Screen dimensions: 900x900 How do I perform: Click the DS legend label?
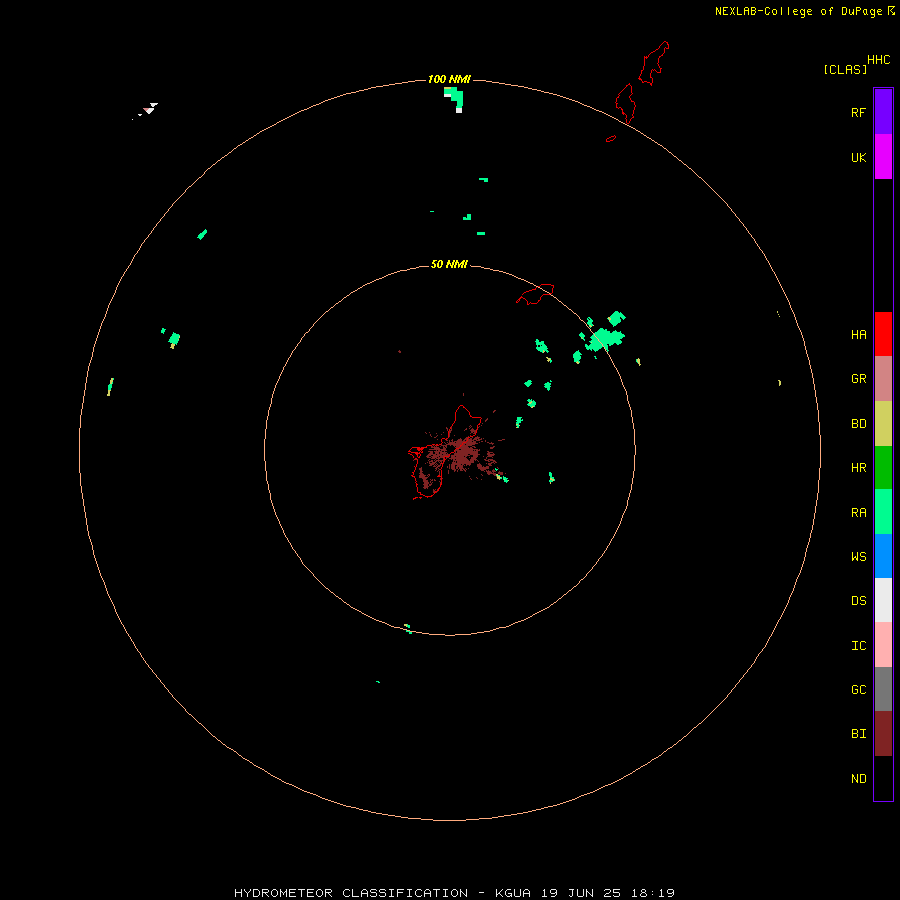point(858,600)
